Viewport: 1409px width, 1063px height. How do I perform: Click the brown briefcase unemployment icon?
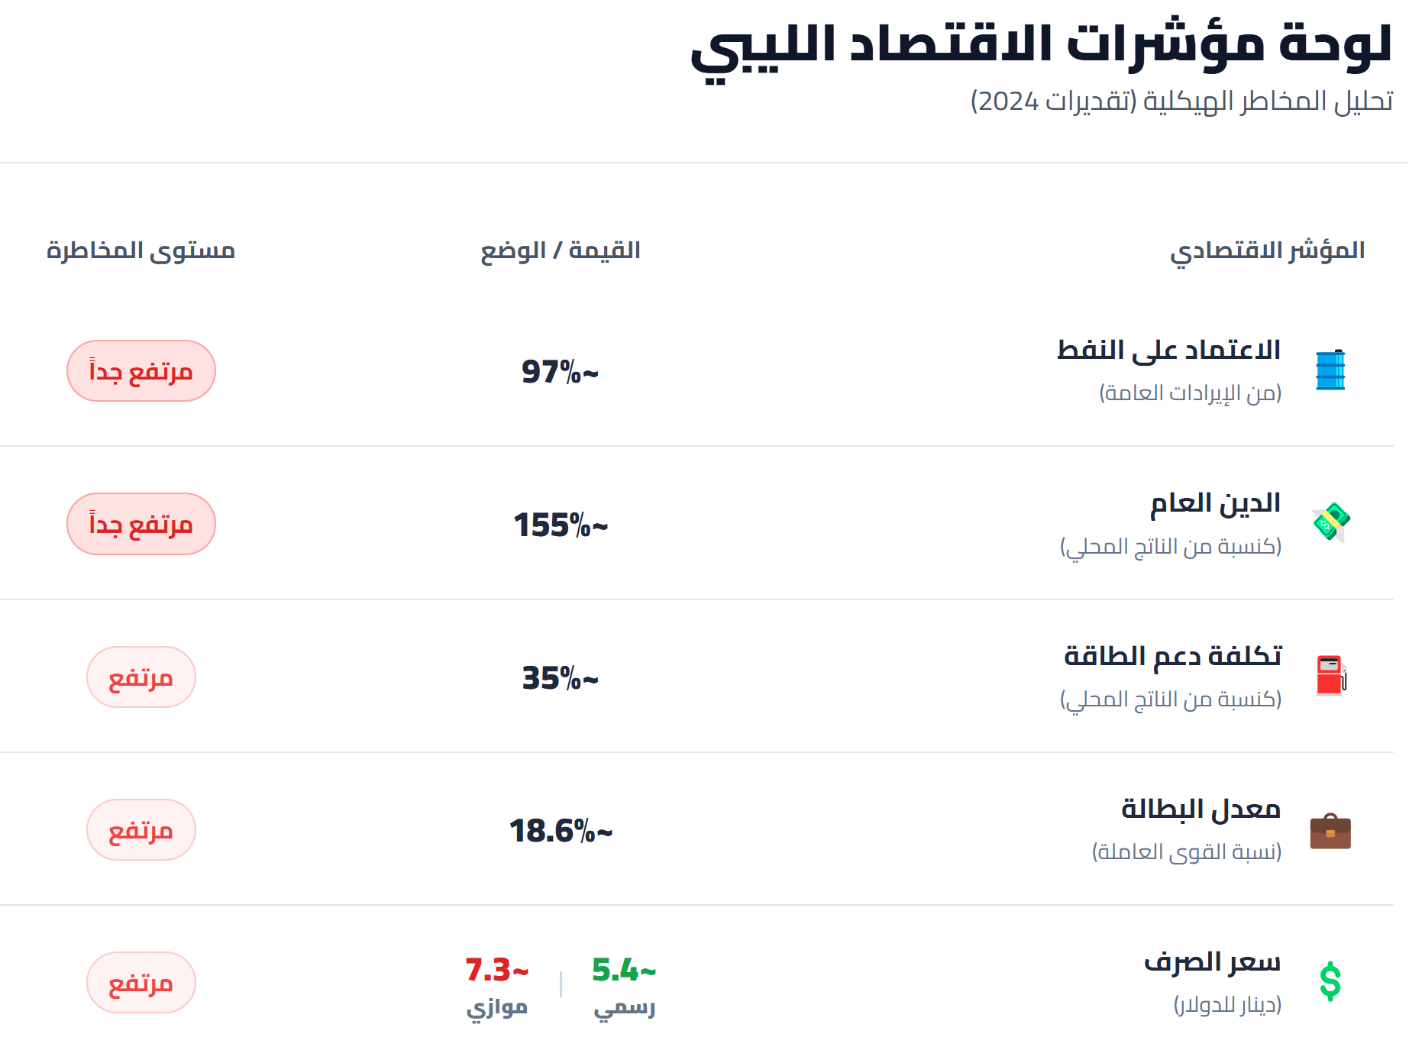[1330, 830]
